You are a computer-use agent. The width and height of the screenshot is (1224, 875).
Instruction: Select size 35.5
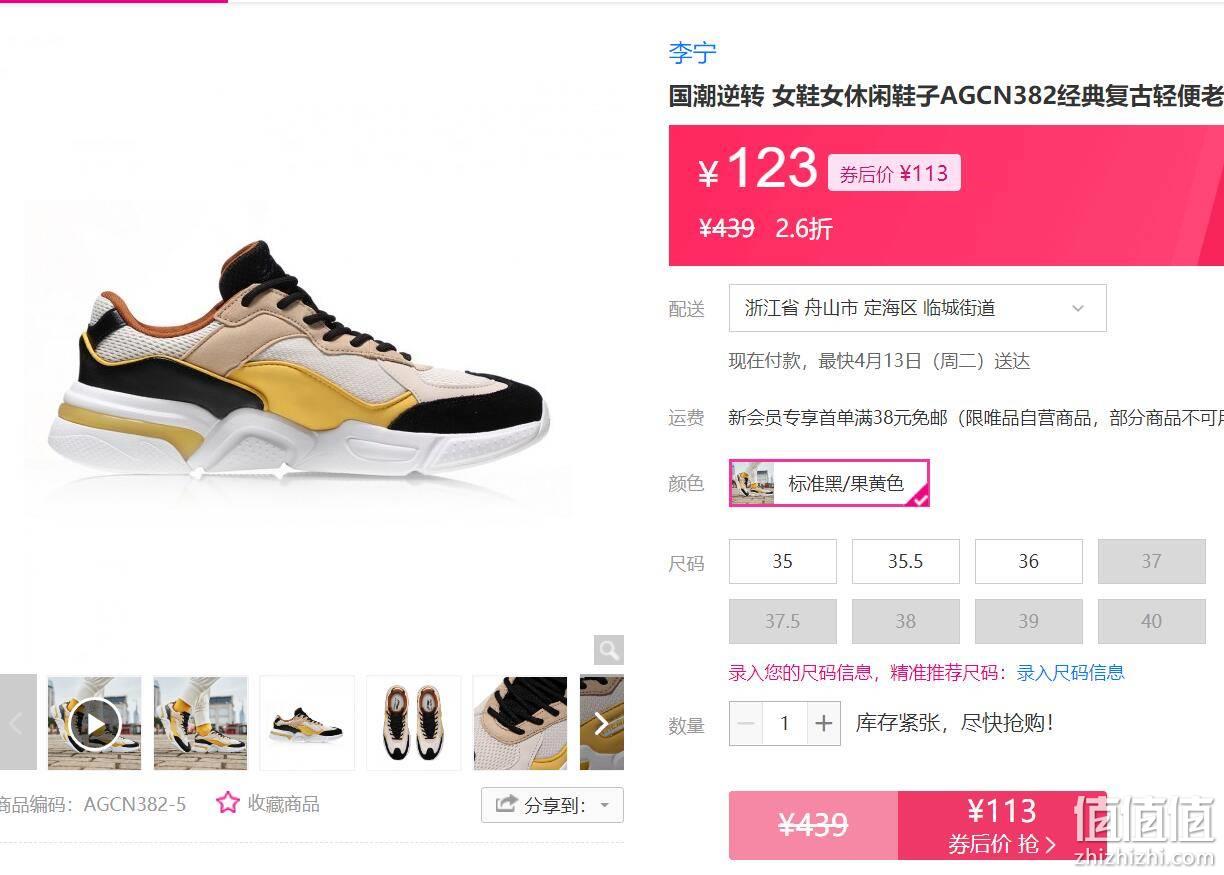[906, 561]
